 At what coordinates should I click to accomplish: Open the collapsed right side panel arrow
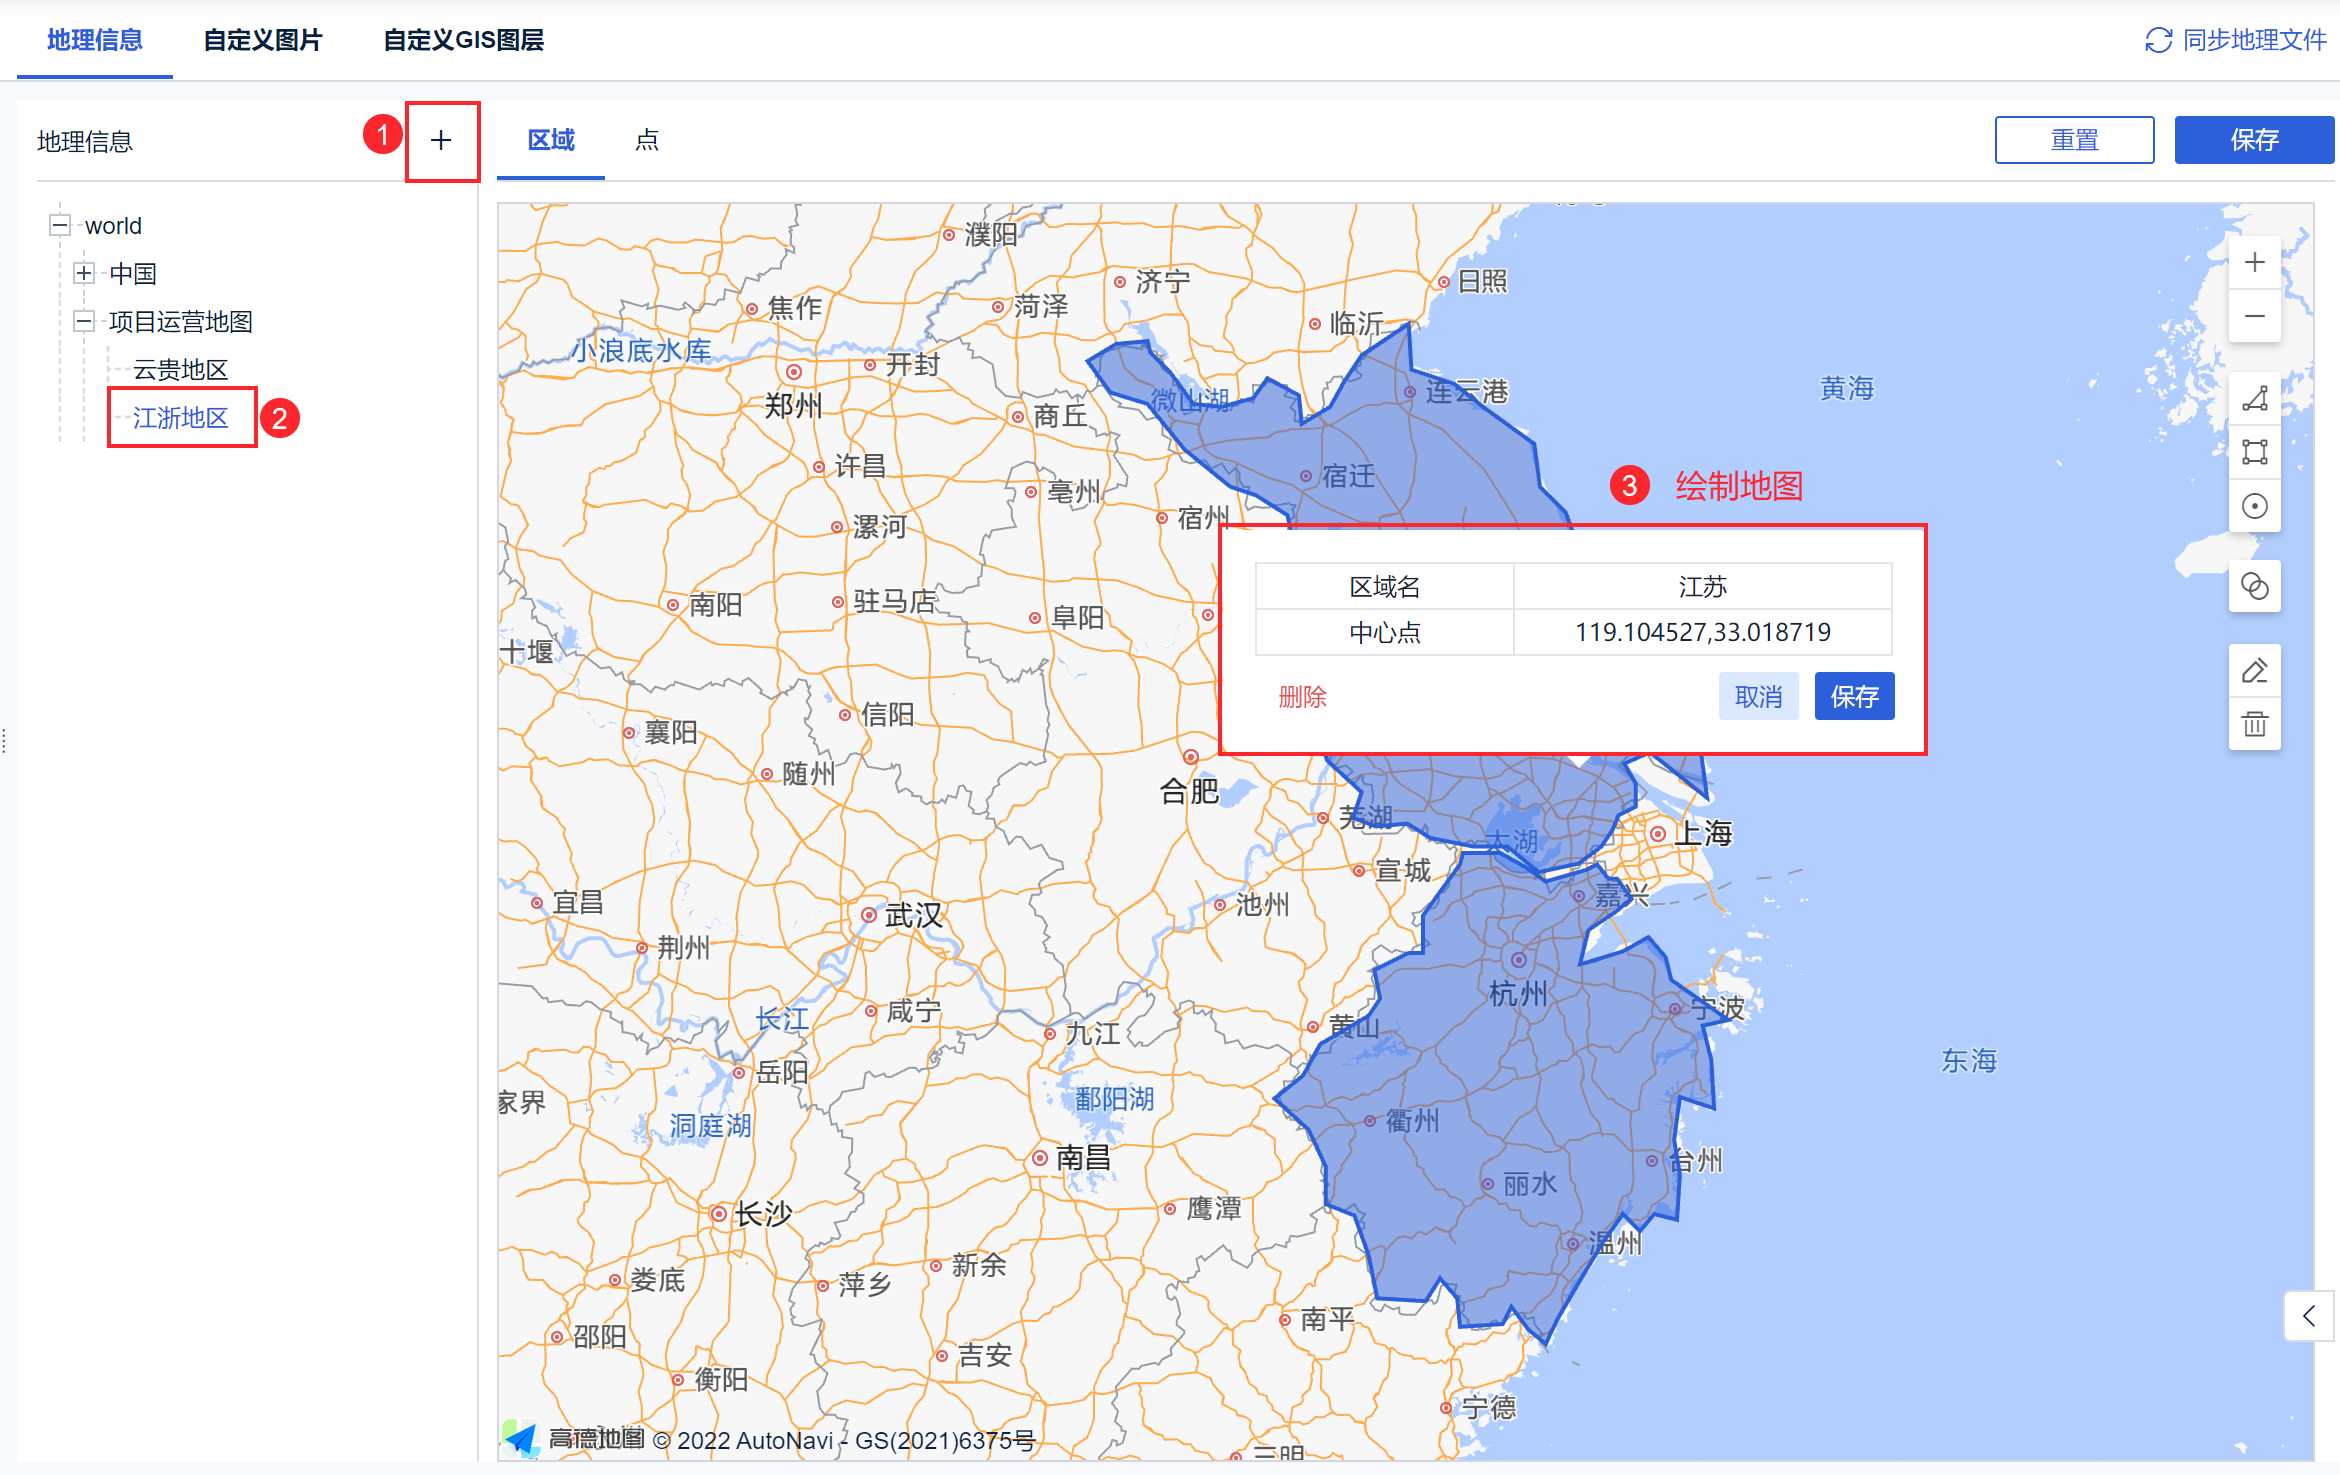point(2308,1316)
